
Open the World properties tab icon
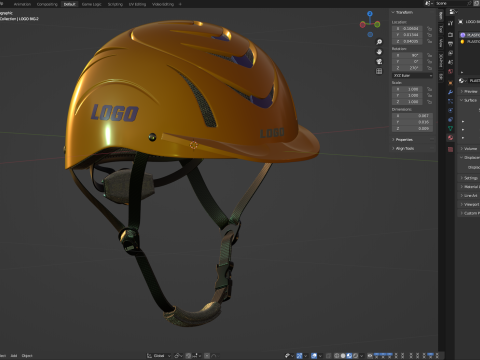pos(451,72)
